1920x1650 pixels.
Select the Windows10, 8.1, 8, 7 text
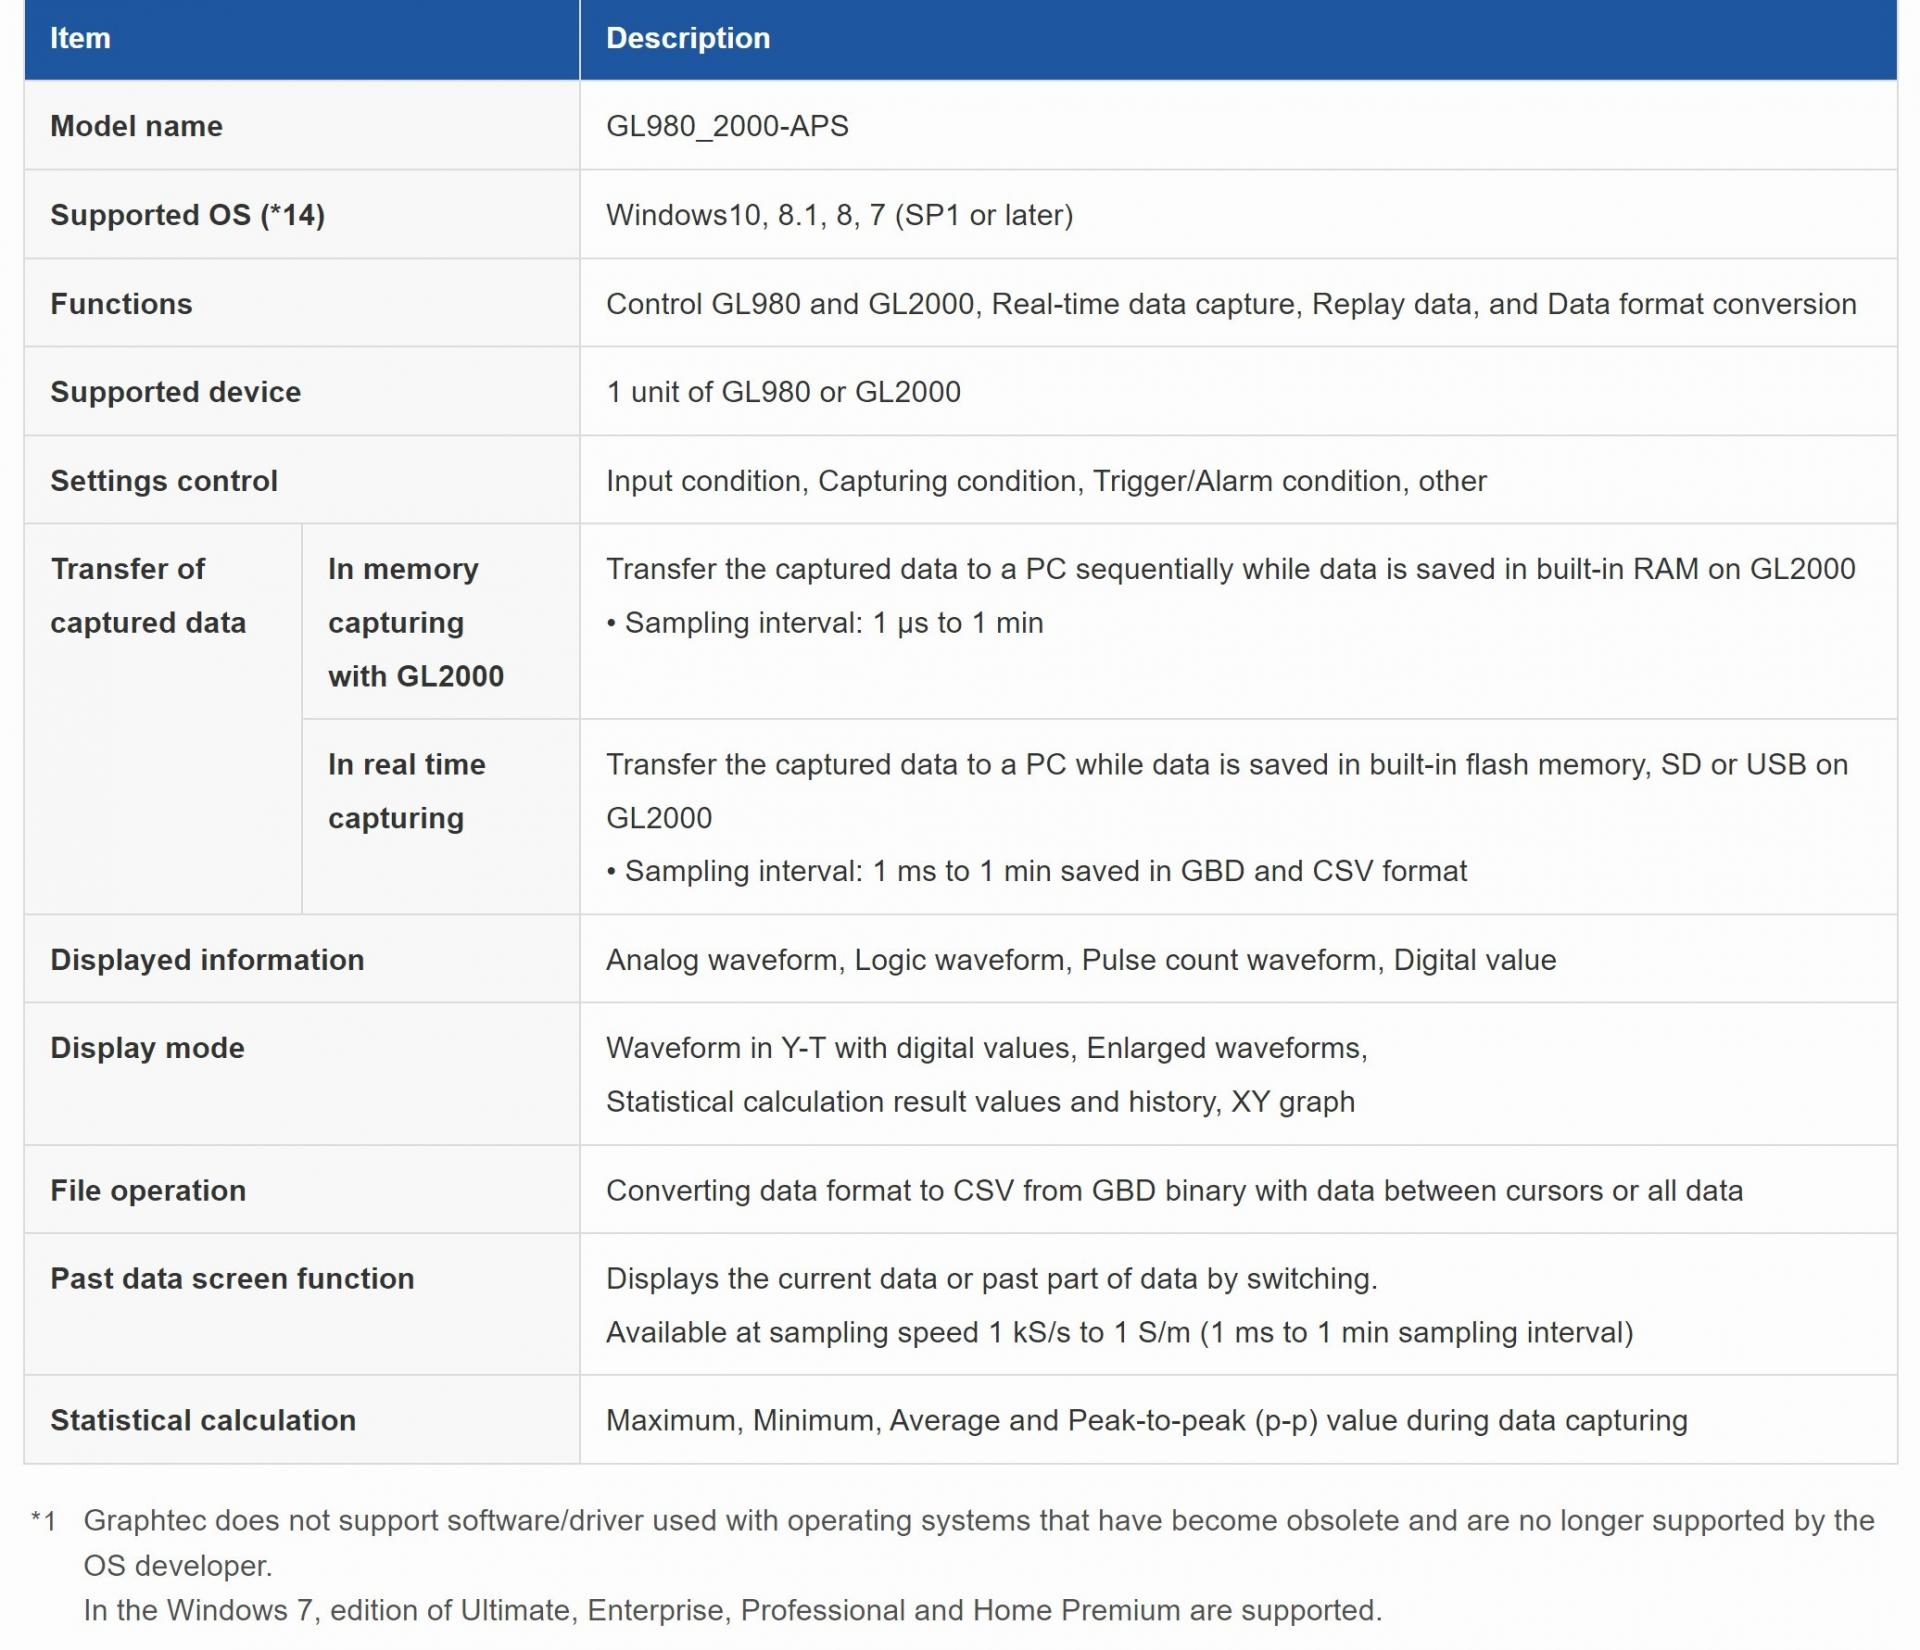coord(839,215)
